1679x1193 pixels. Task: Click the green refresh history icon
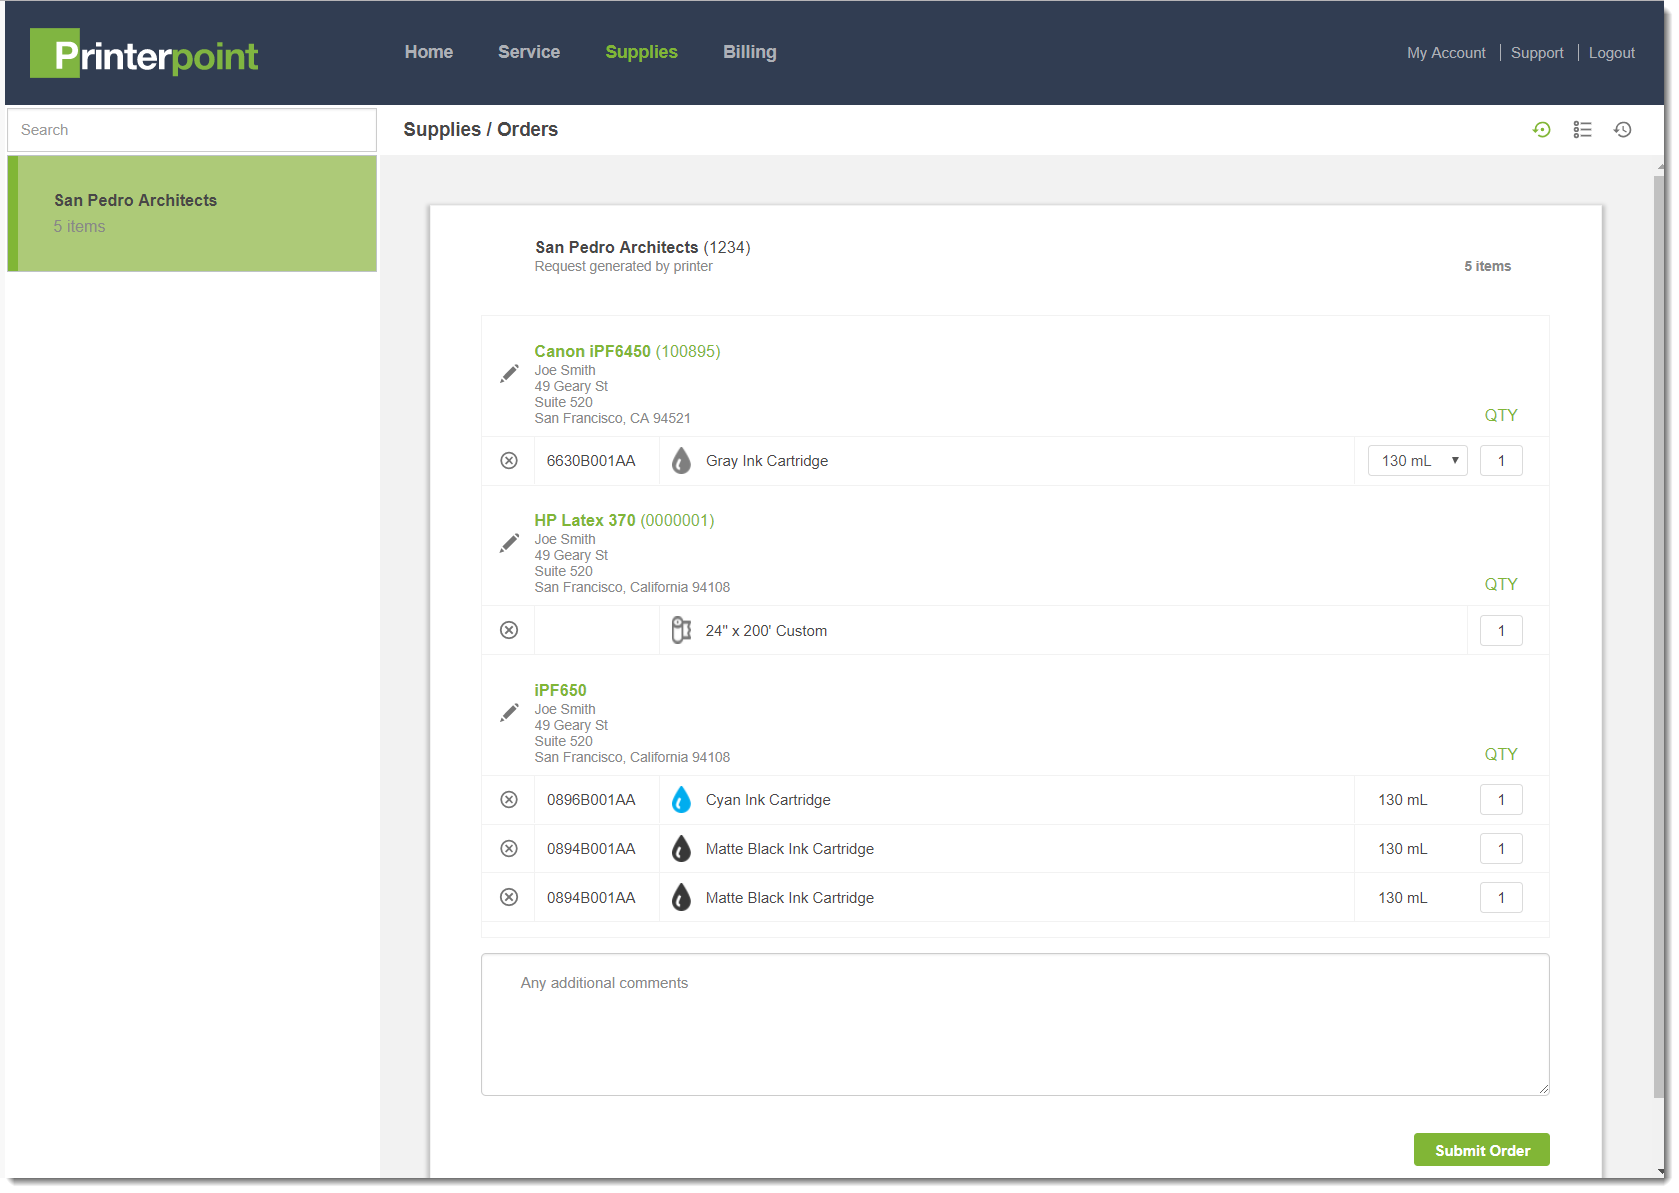[x=1541, y=130]
